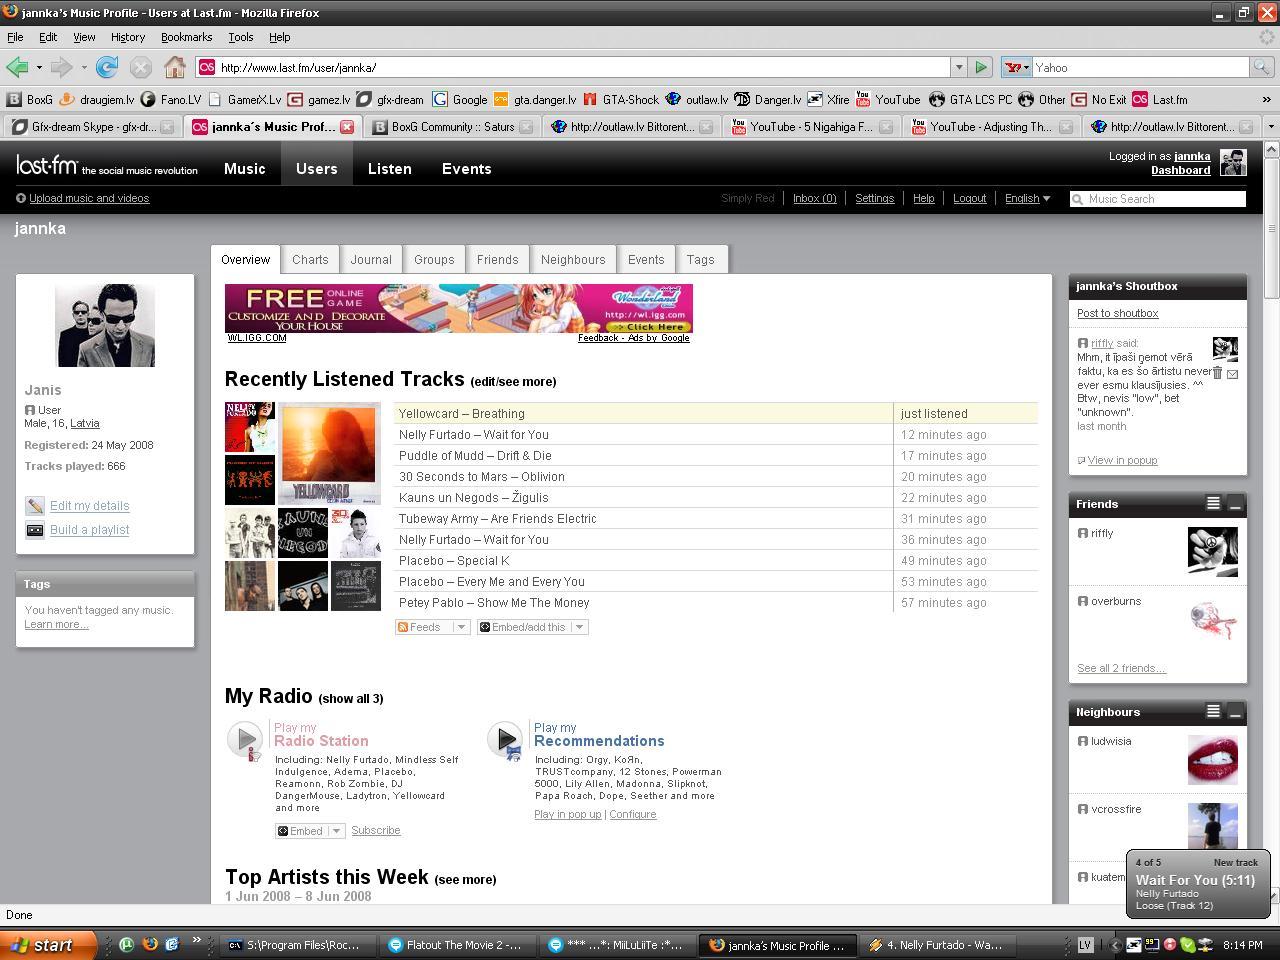This screenshot has height=960, width=1280.
Task: Switch to the Neighbours tab
Action: [x=573, y=259]
